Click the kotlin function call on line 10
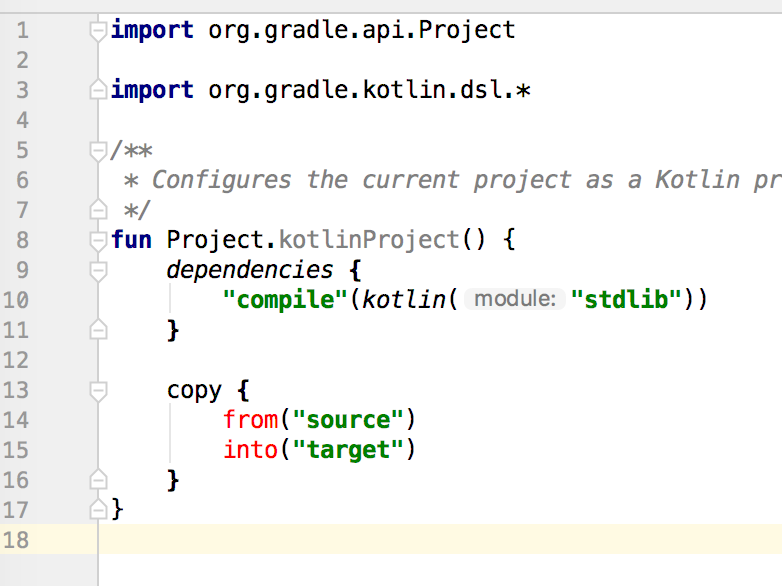Viewport: 782px width, 586px height. 404,300
